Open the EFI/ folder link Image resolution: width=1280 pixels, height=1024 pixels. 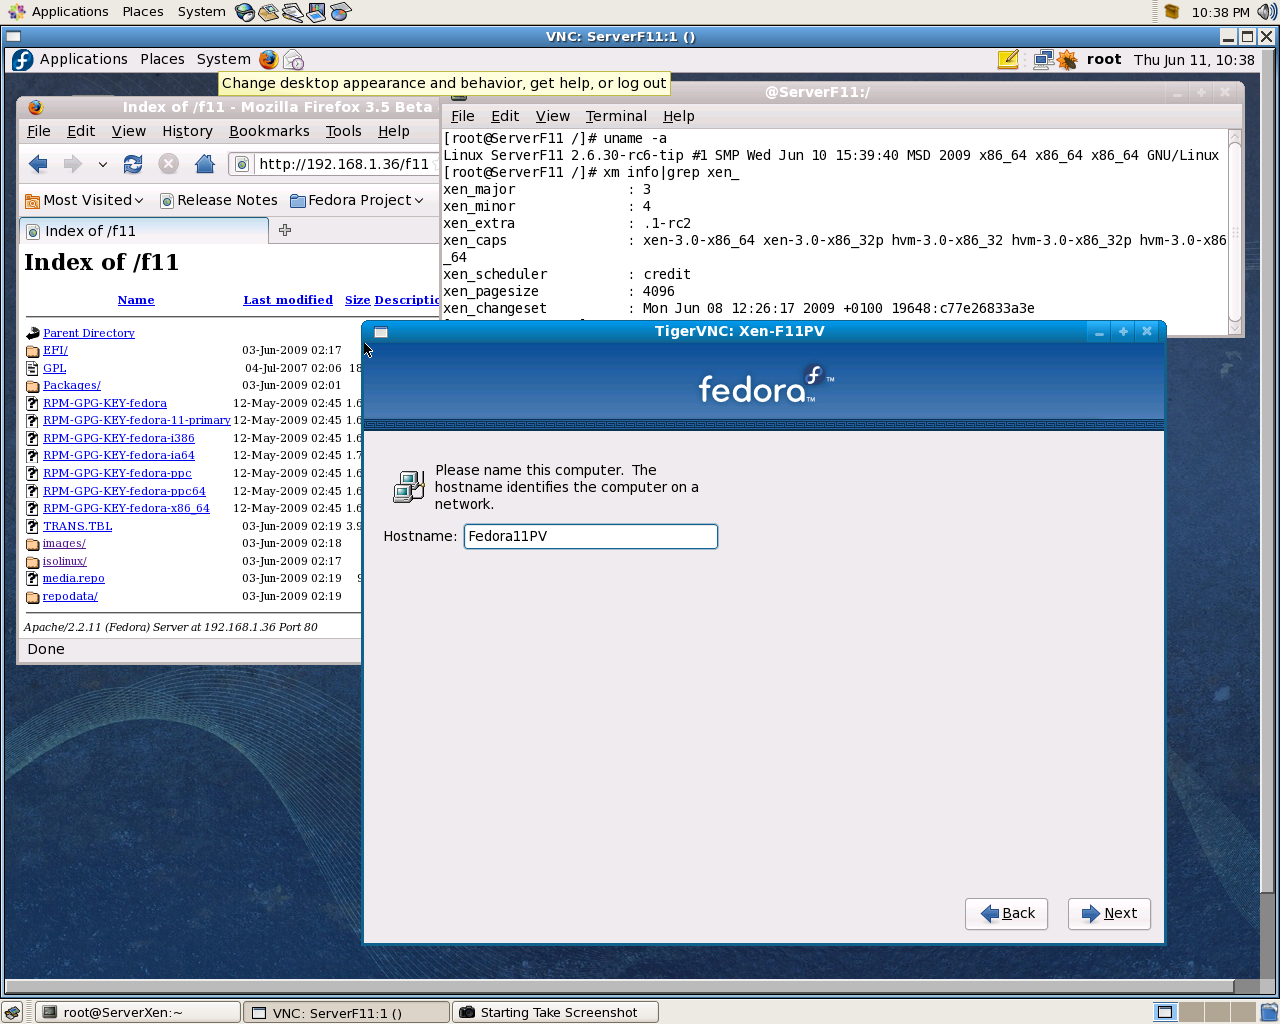55,351
